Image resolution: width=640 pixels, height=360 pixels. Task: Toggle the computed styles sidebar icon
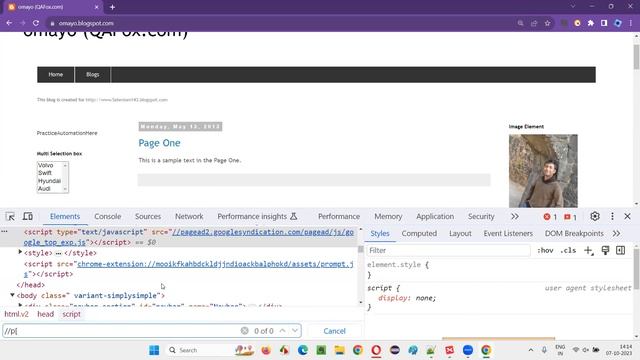[620, 250]
